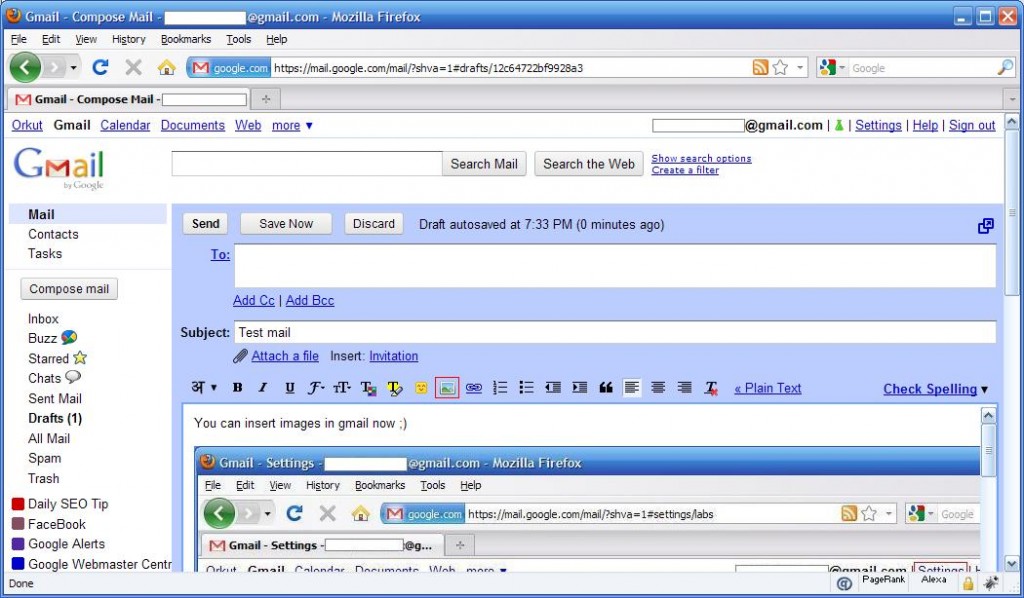Open a new tab with the plus button
The width and height of the screenshot is (1024, 598).
point(265,99)
